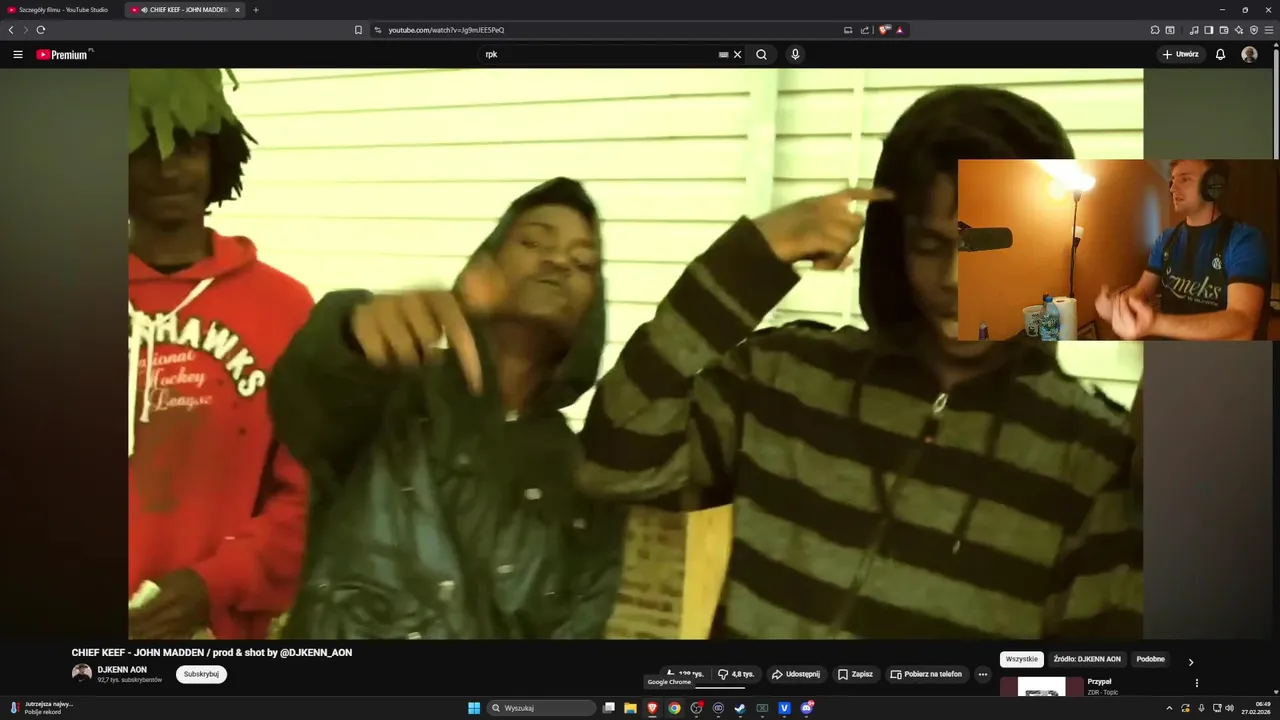Viewport: 1280px width, 720px height.
Task: Open Windows Start menu
Action: (474, 708)
